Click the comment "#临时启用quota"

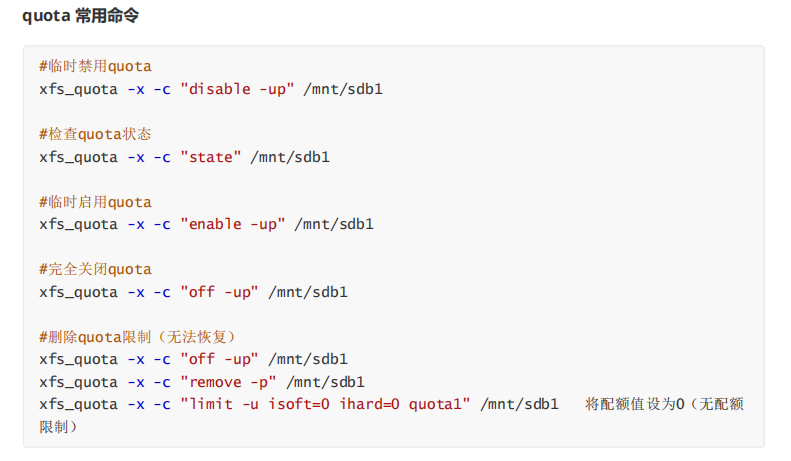pos(95,202)
